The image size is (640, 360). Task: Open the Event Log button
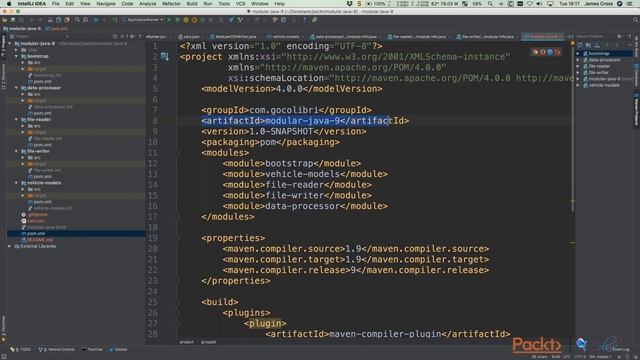[x=620, y=349]
